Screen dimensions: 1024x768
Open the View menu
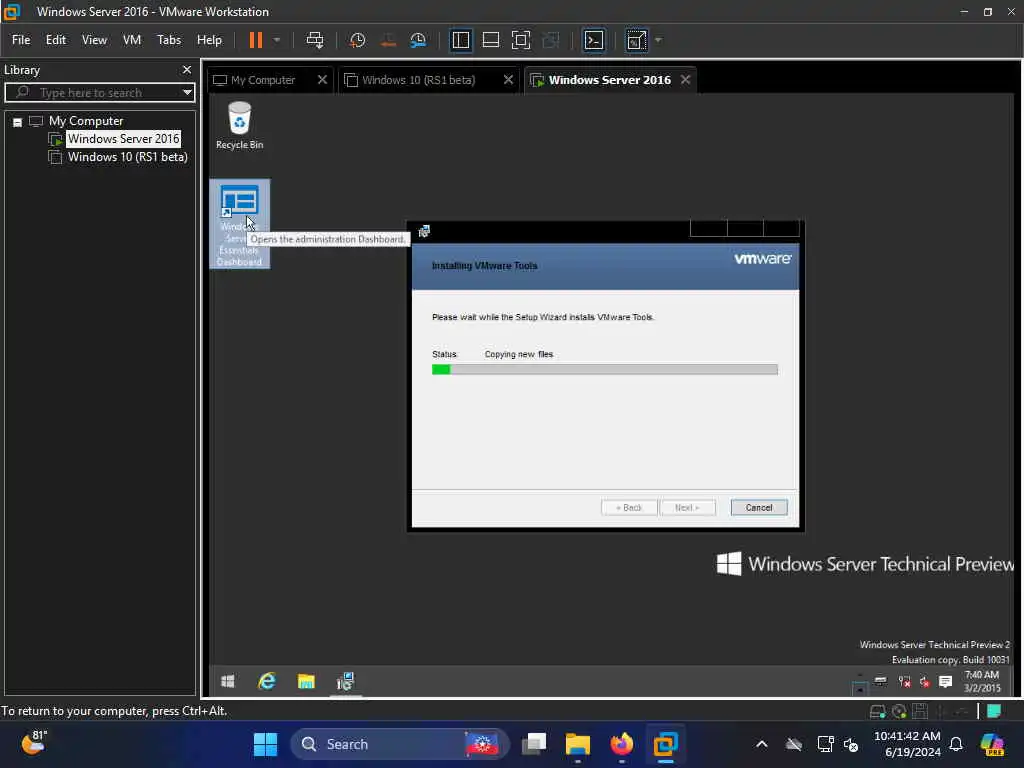94,40
